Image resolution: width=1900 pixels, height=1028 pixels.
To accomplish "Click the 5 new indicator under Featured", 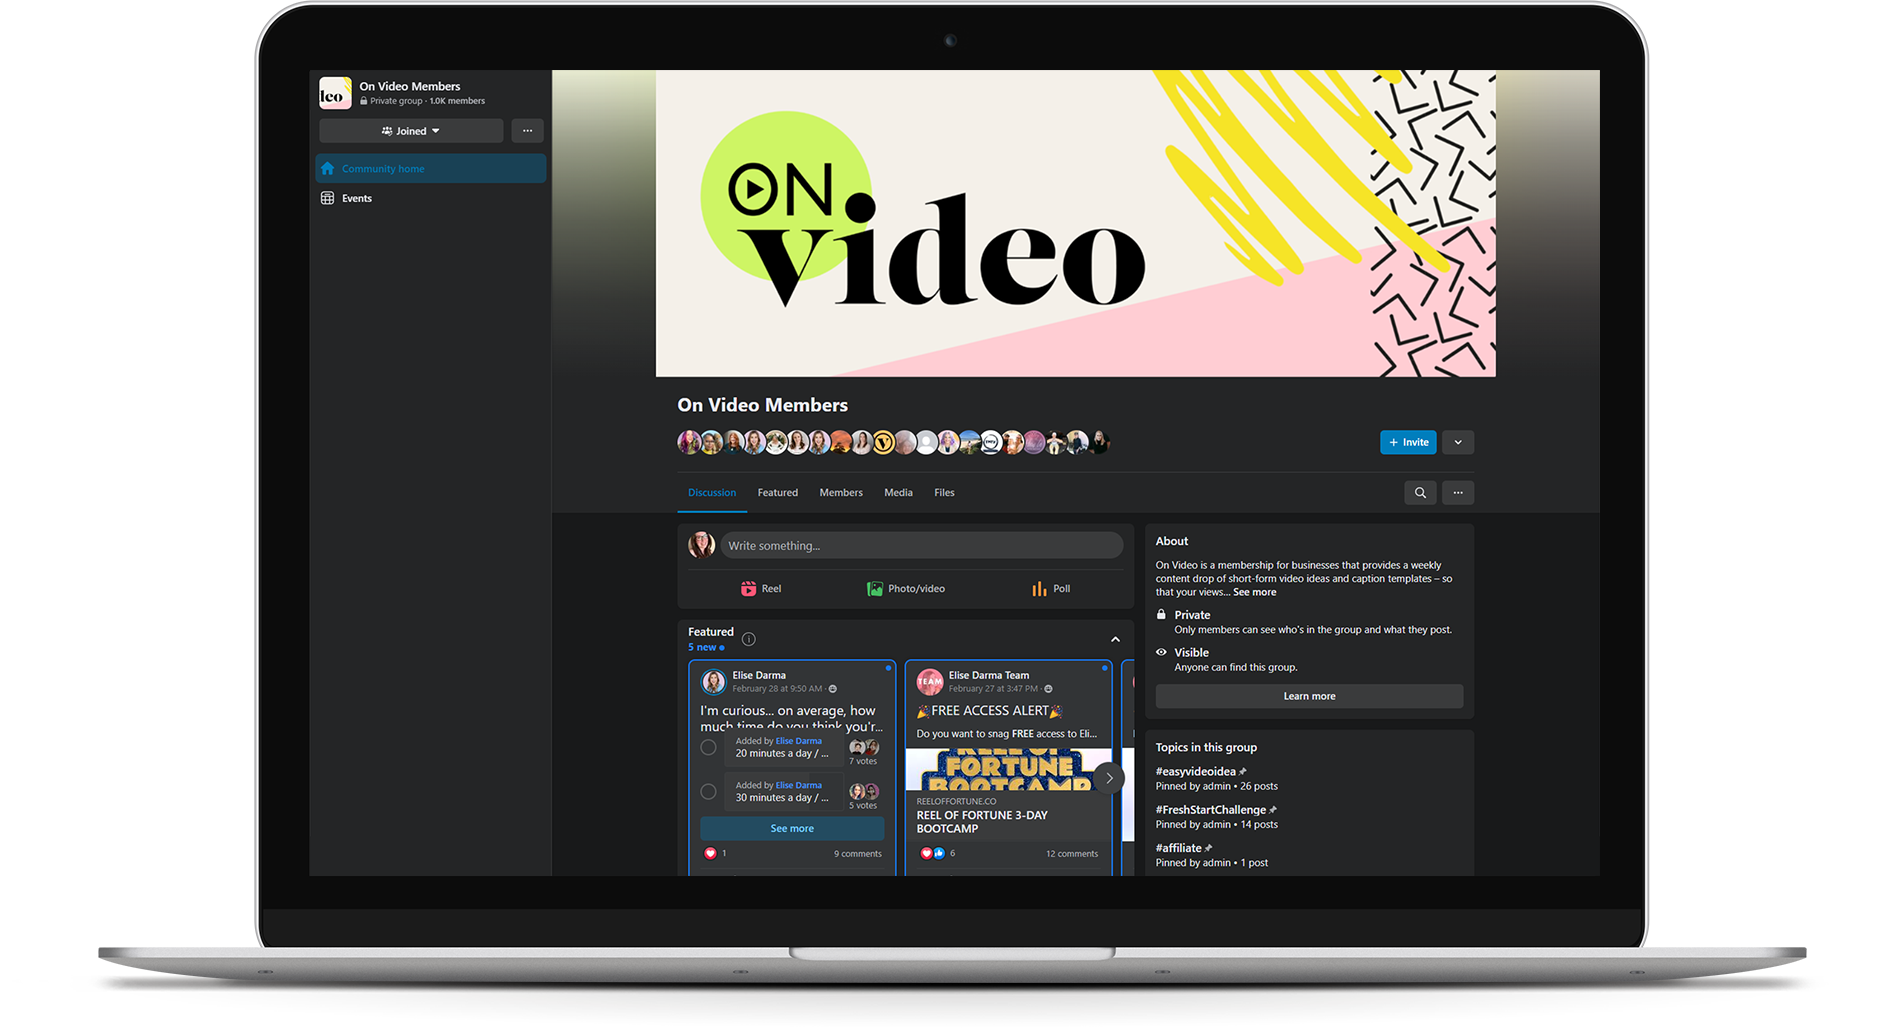I will [x=706, y=647].
